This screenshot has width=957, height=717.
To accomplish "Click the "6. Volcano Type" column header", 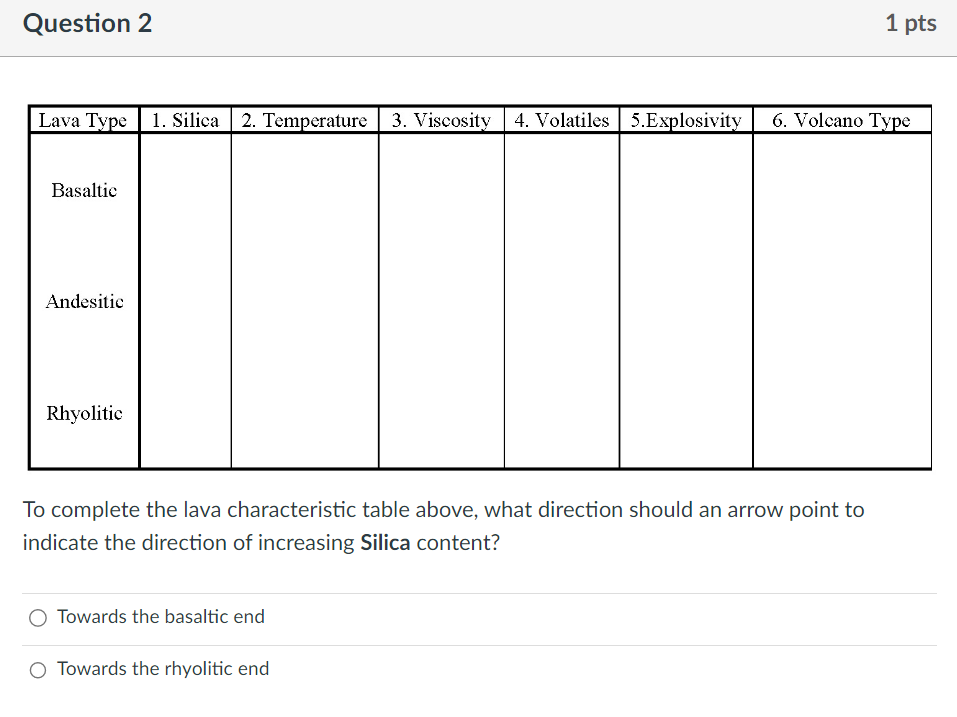I will coord(841,120).
